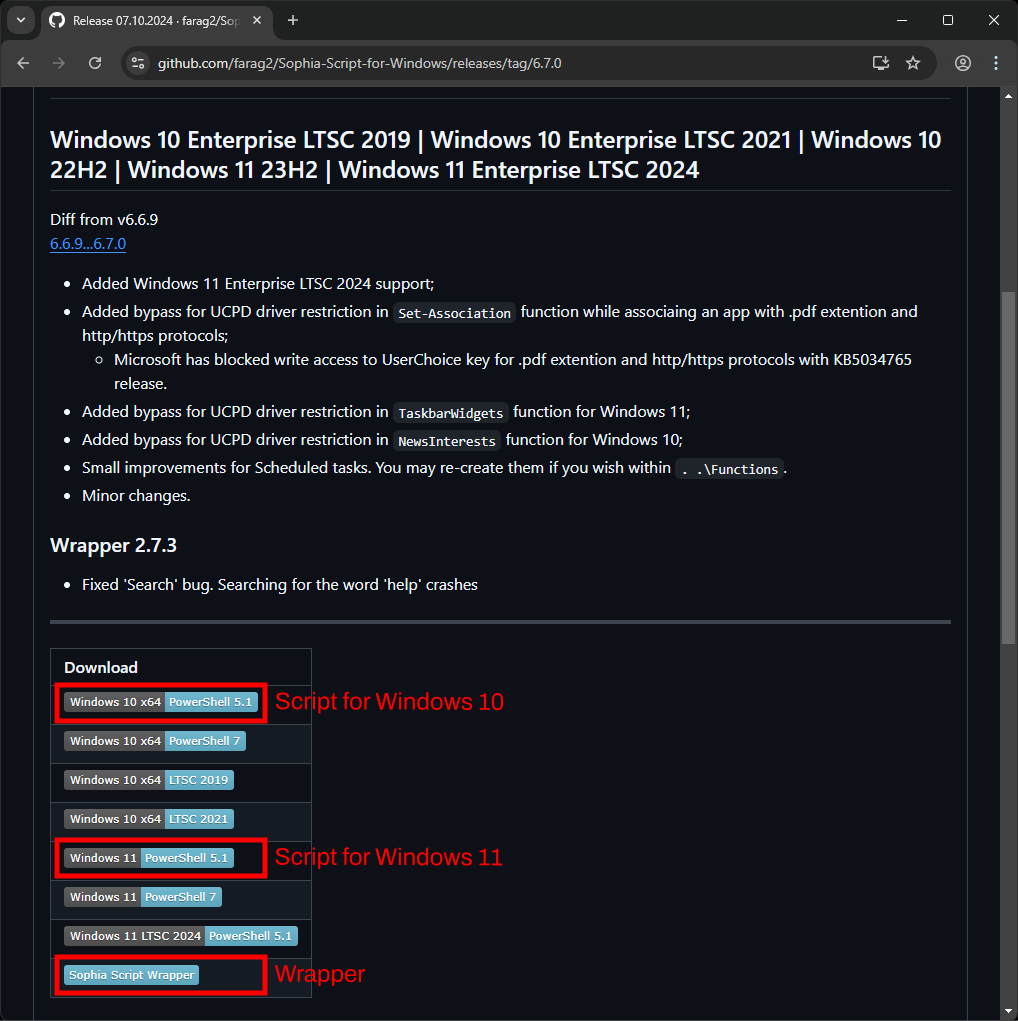Viewport: 1018px width, 1021px height.
Task: Download Windows 10 x64 LTSC 2021 badge
Action: [149, 819]
